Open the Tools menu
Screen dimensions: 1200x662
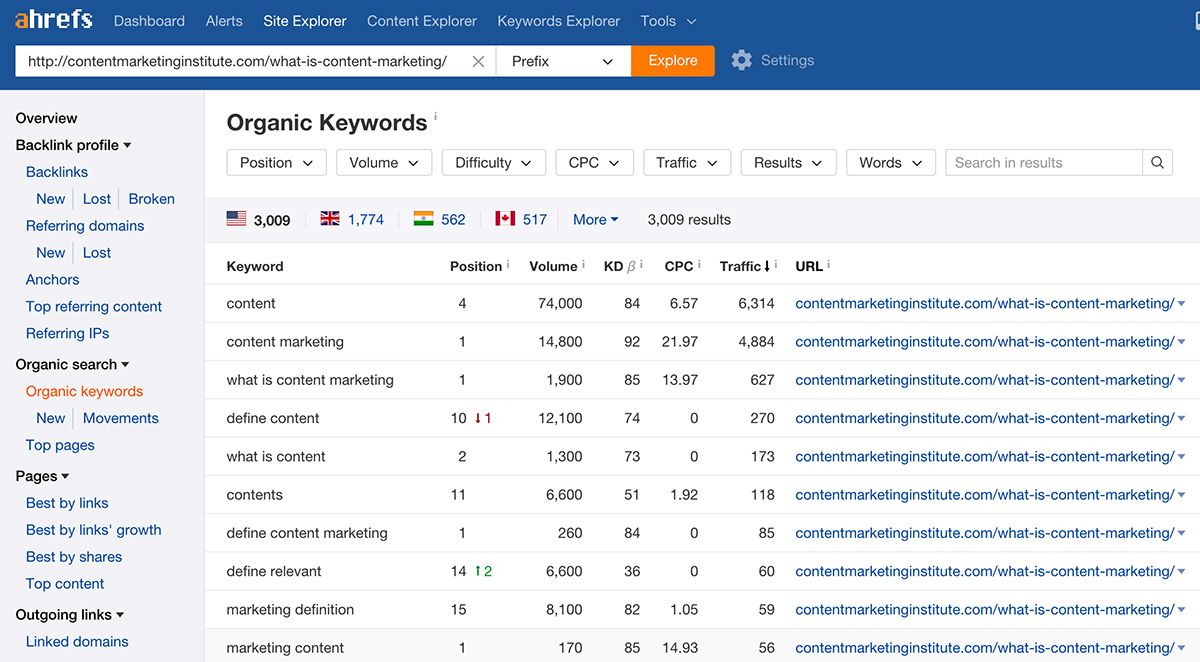pos(669,20)
